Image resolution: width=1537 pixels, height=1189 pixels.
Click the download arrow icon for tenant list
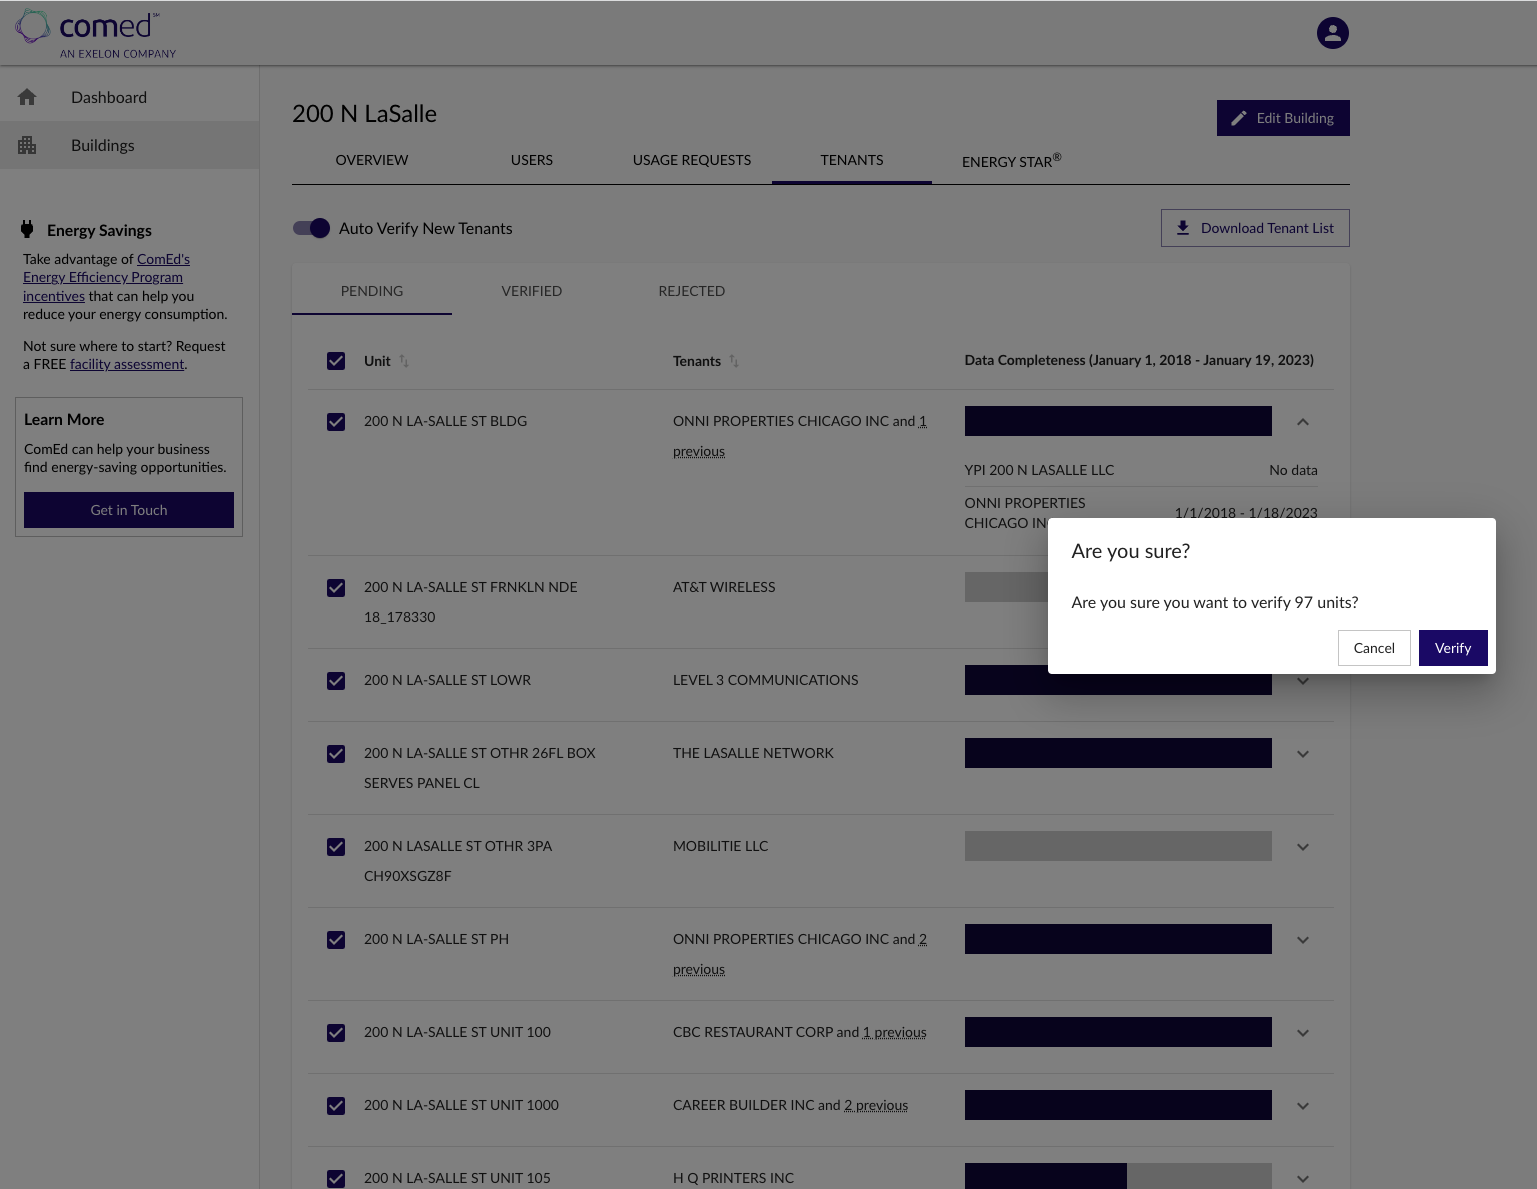coord(1183,228)
